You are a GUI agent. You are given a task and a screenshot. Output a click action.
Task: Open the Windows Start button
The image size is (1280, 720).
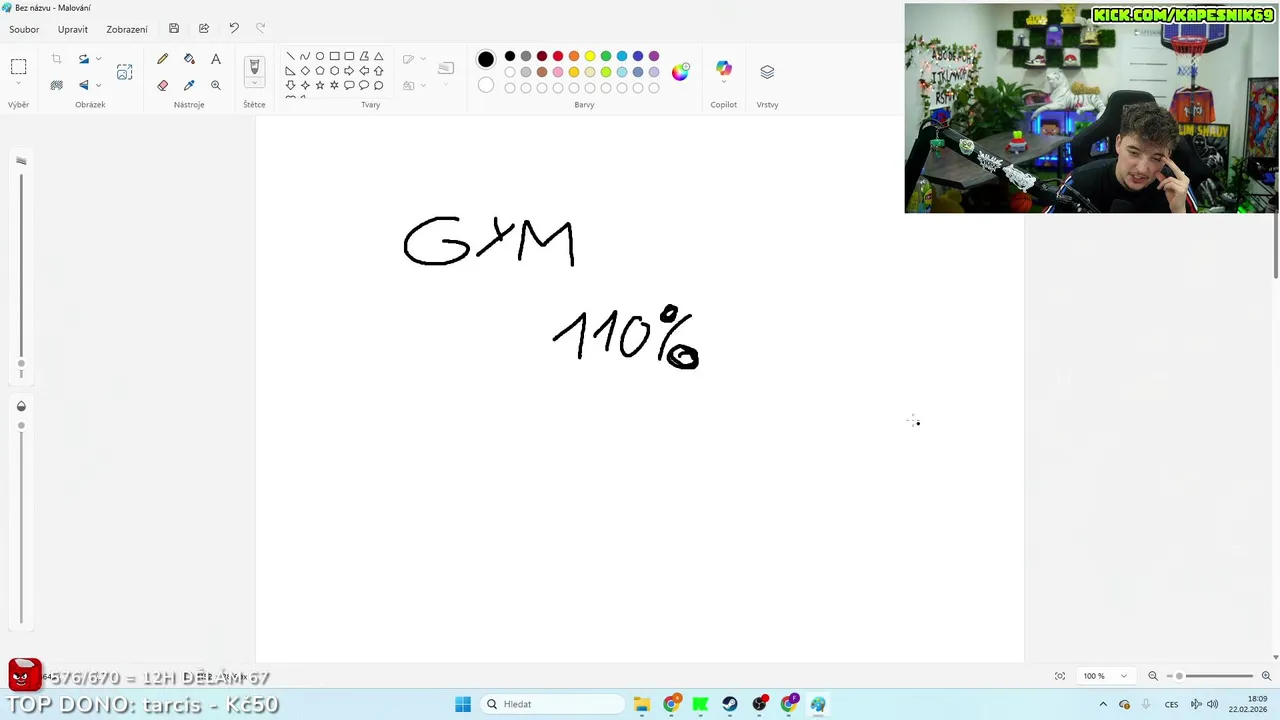click(x=463, y=704)
